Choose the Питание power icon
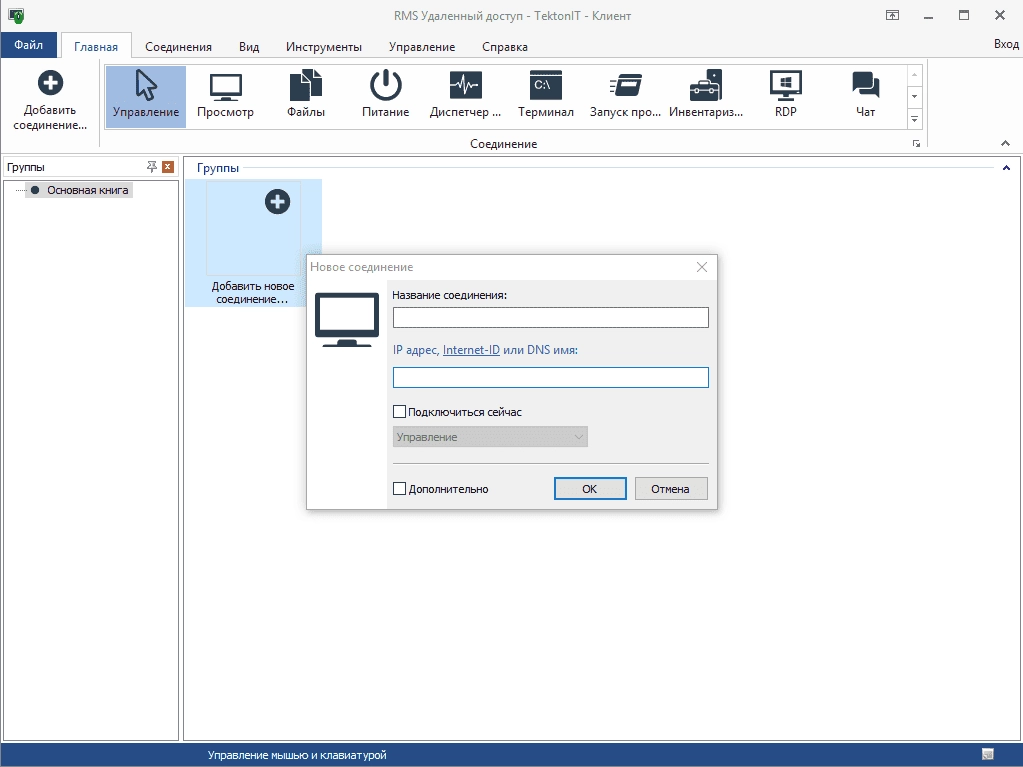The width and height of the screenshot is (1023, 767). (x=386, y=97)
